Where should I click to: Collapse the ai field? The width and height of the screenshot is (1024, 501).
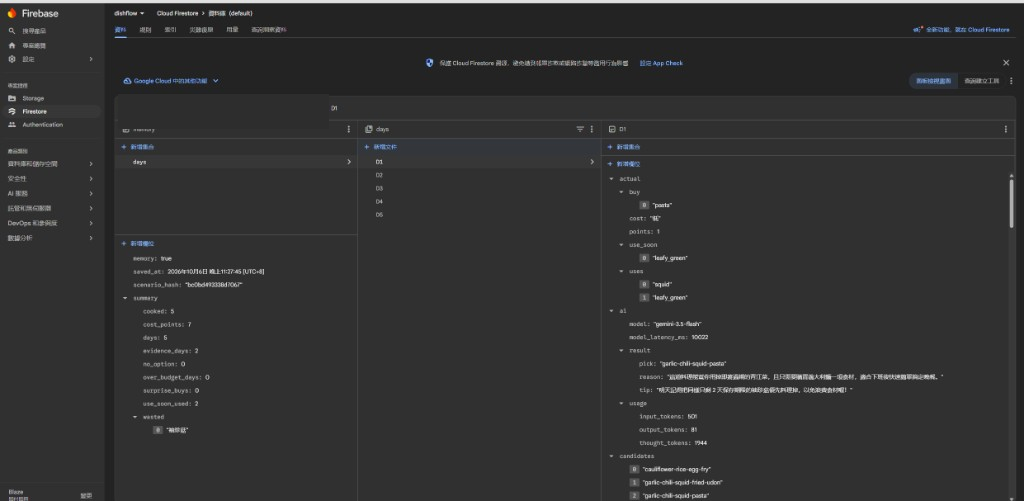611,311
